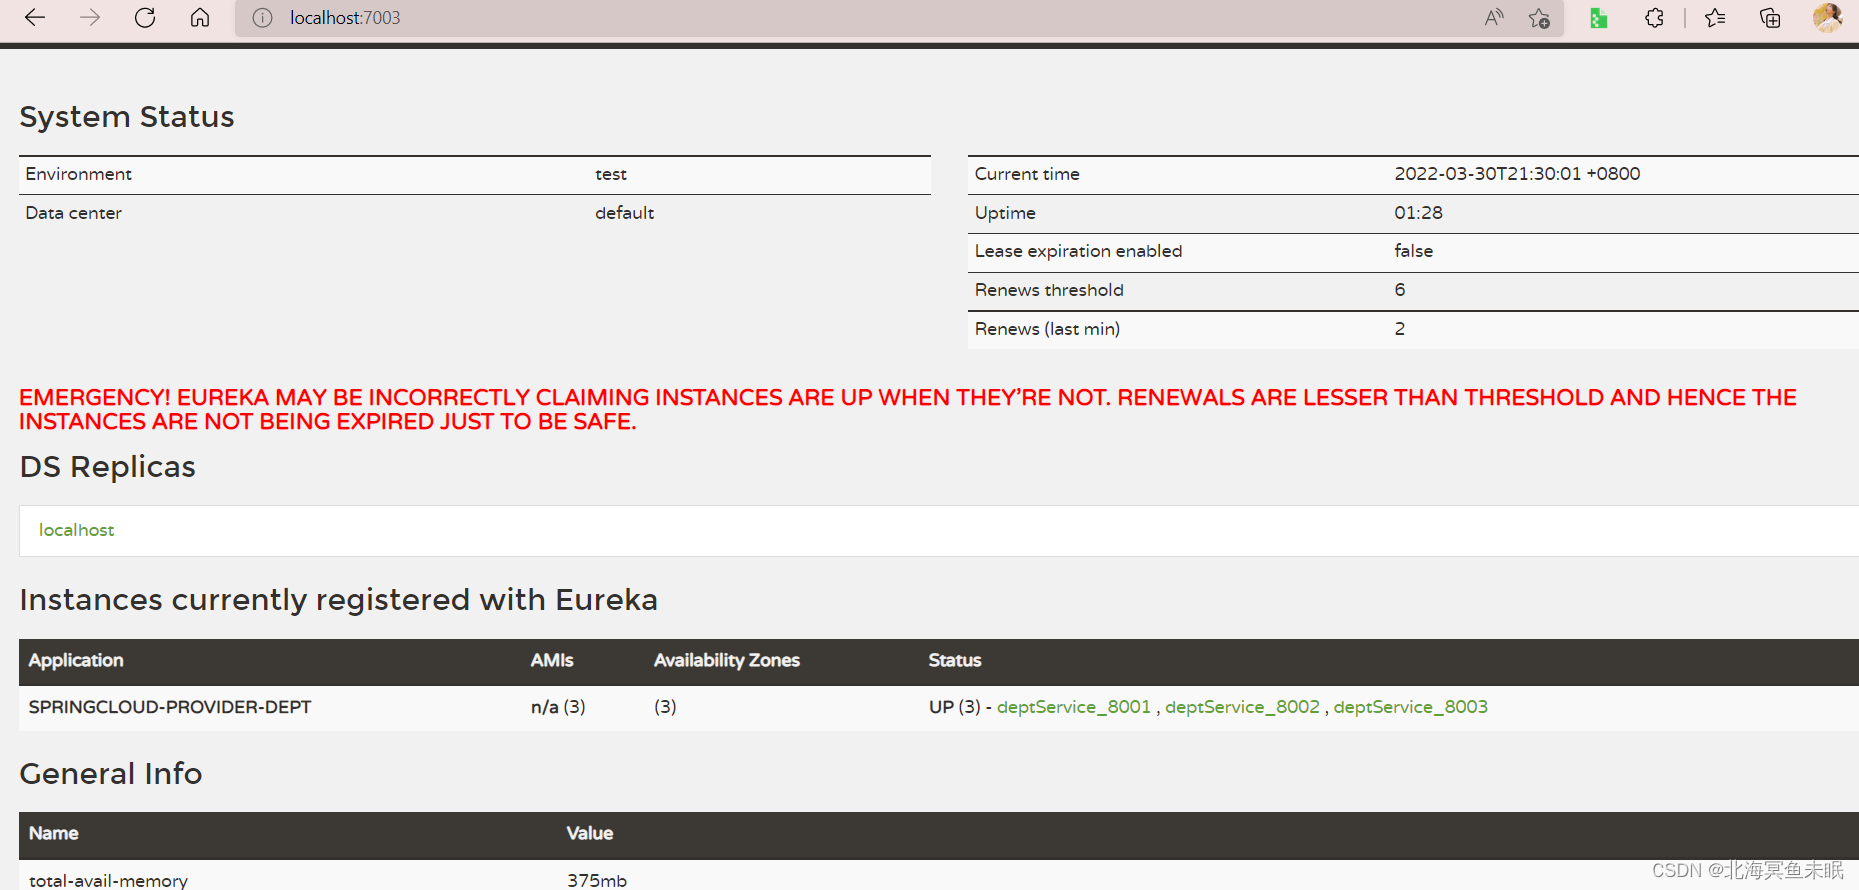Click the Instances currently registered with Eureka heading

click(x=339, y=600)
